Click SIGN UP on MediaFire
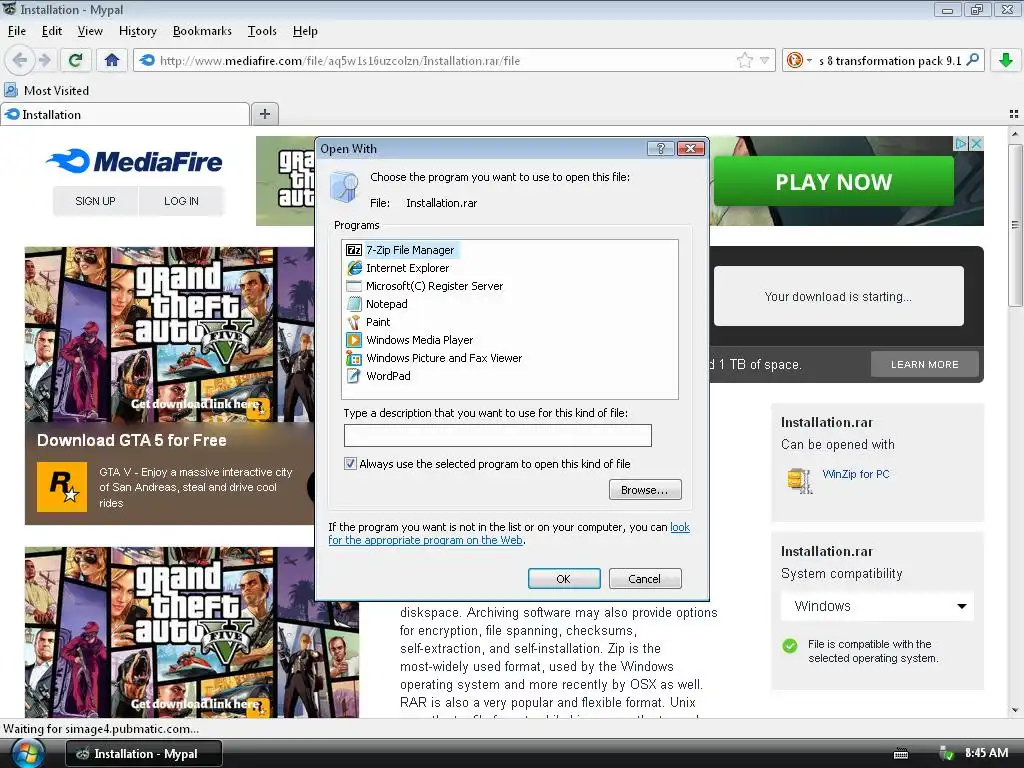 95,201
